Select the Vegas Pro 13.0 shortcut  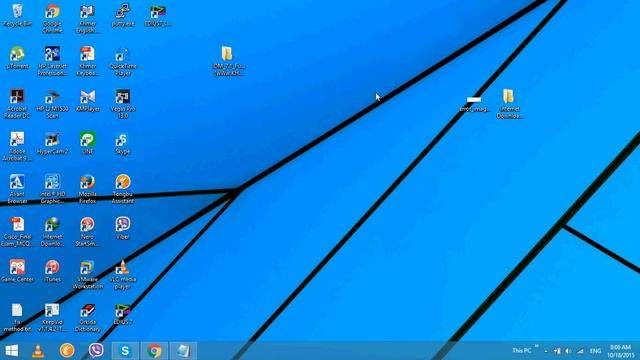point(123,104)
